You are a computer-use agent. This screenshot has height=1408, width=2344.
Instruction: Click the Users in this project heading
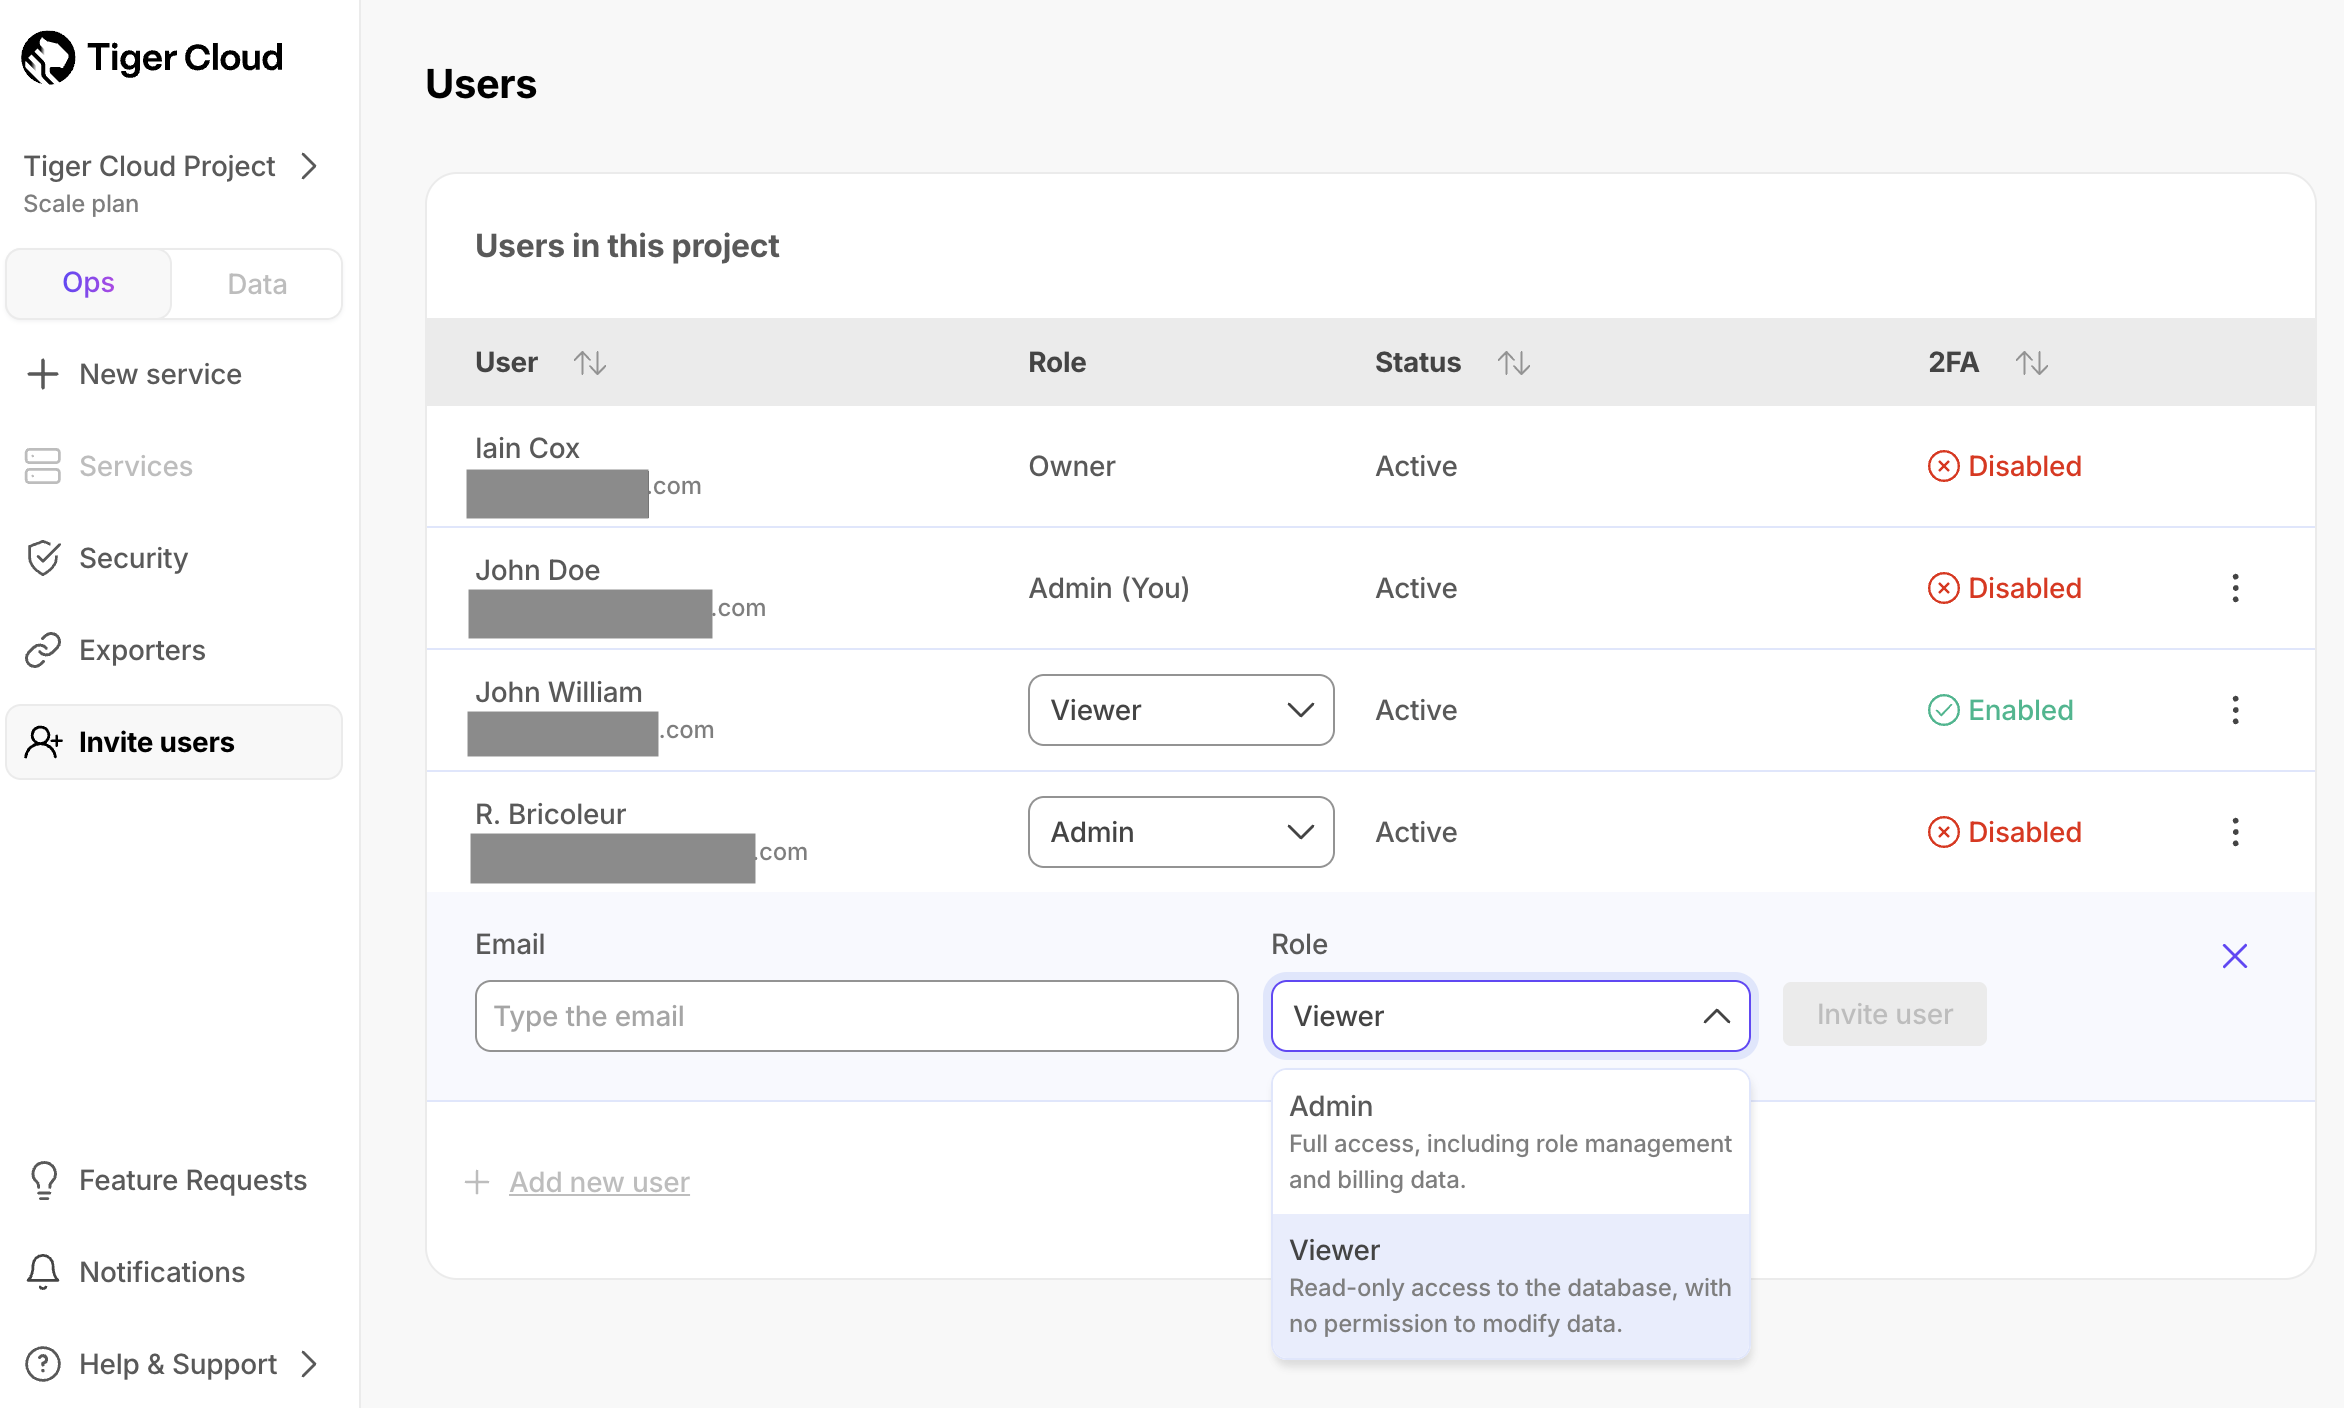point(627,246)
